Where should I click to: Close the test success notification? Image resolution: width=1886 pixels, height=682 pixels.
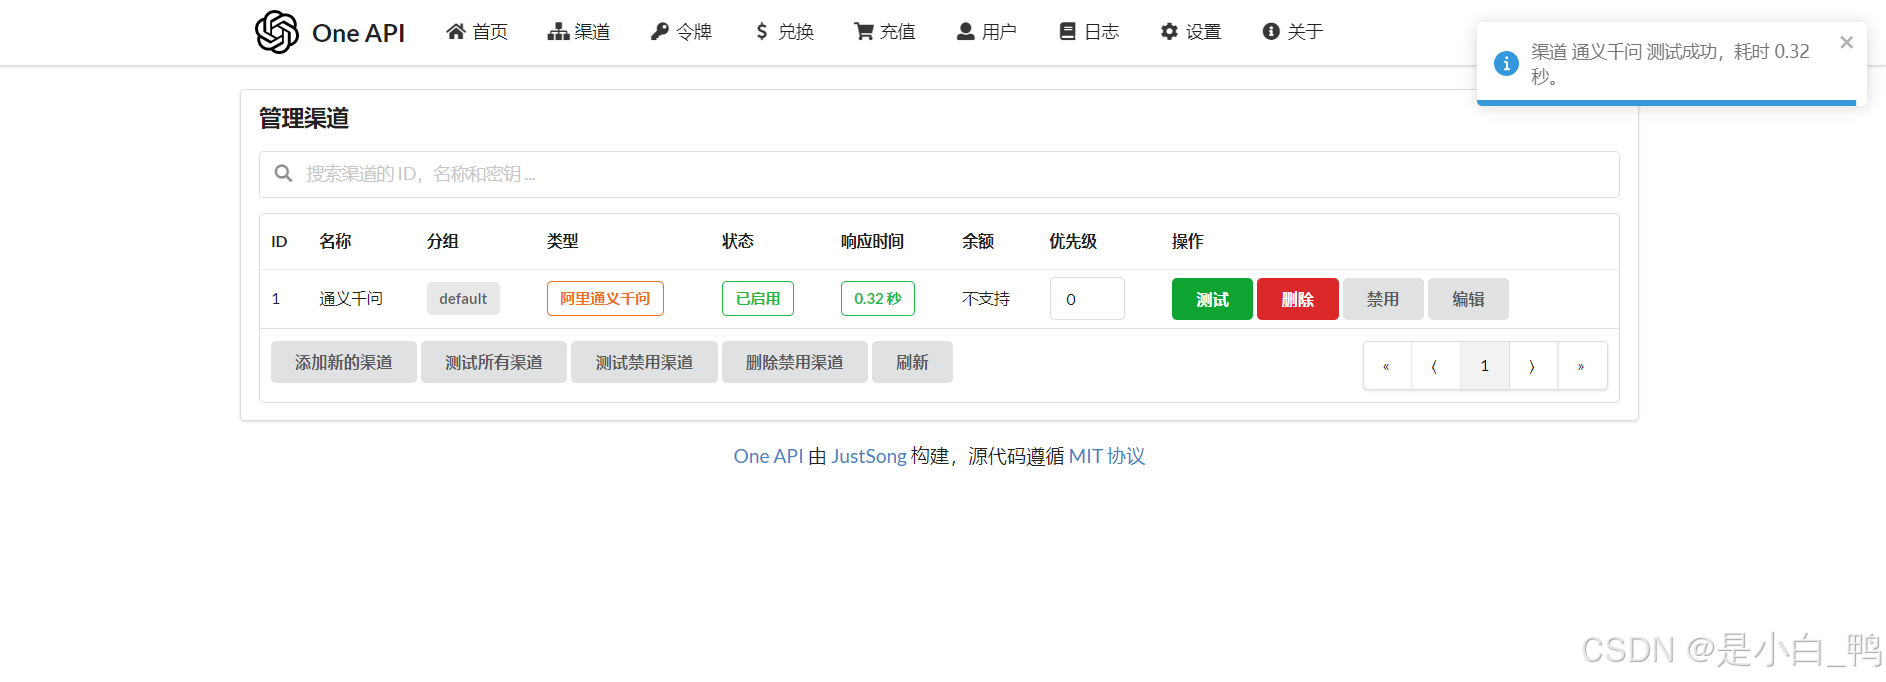coord(1846,42)
